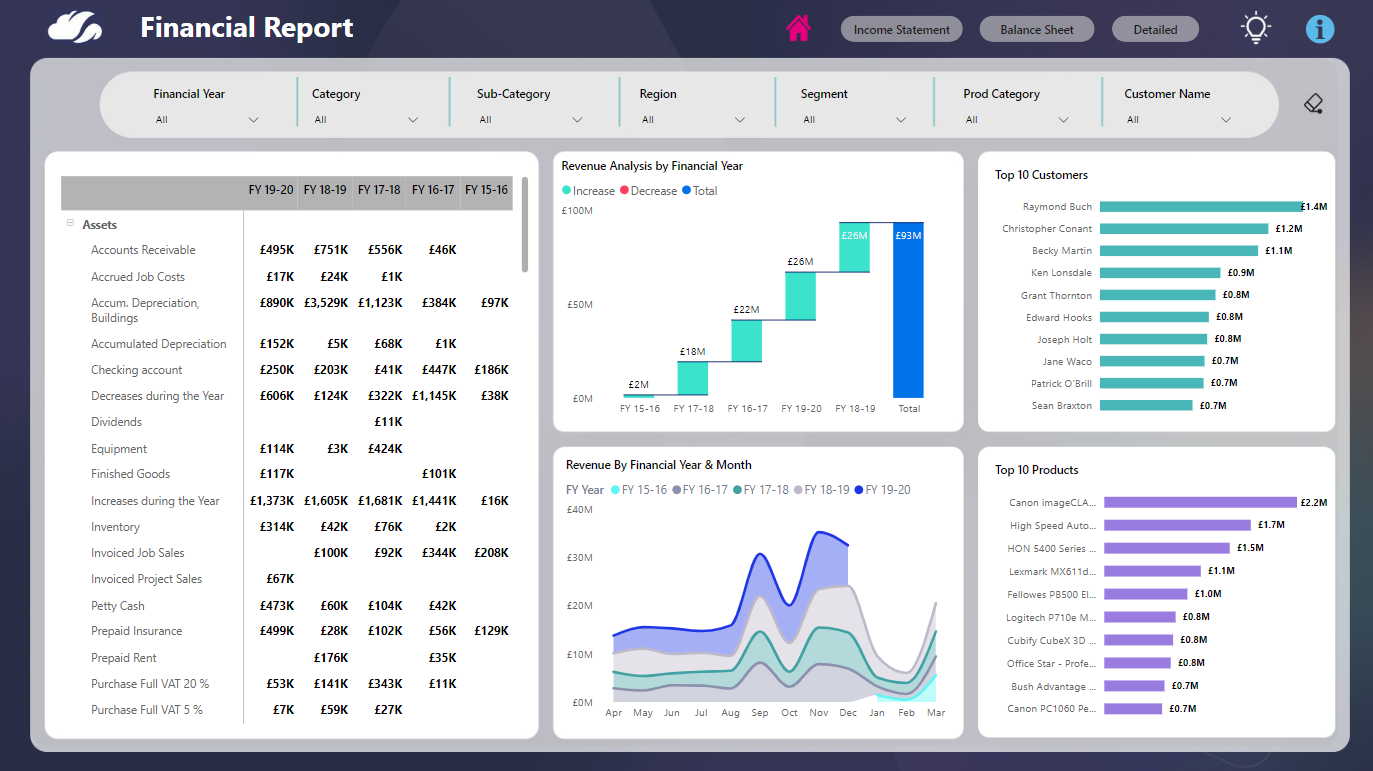This screenshot has height=771, width=1373.
Task: Click the £1,373K value cell
Action: pos(272,501)
